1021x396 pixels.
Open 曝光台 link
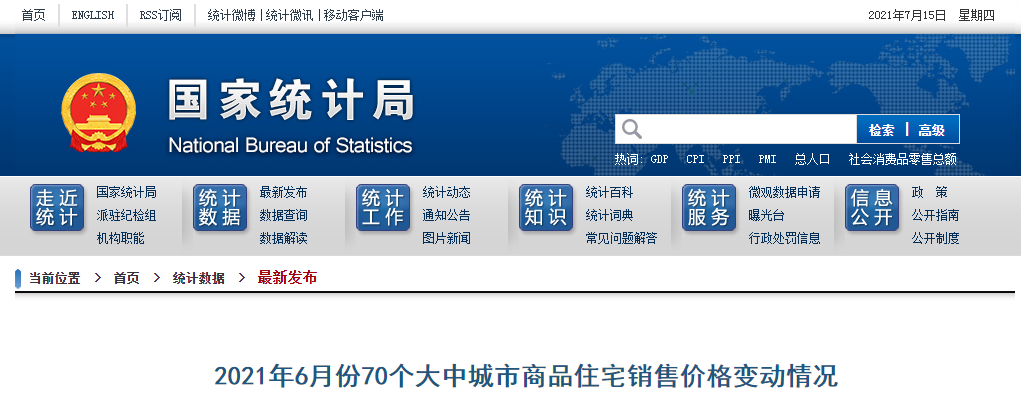(766, 216)
